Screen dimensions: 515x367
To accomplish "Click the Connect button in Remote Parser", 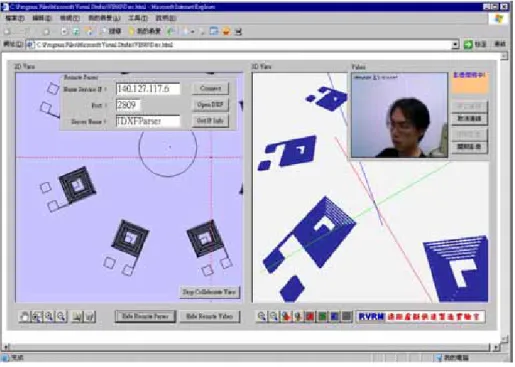I will [x=210, y=88].
